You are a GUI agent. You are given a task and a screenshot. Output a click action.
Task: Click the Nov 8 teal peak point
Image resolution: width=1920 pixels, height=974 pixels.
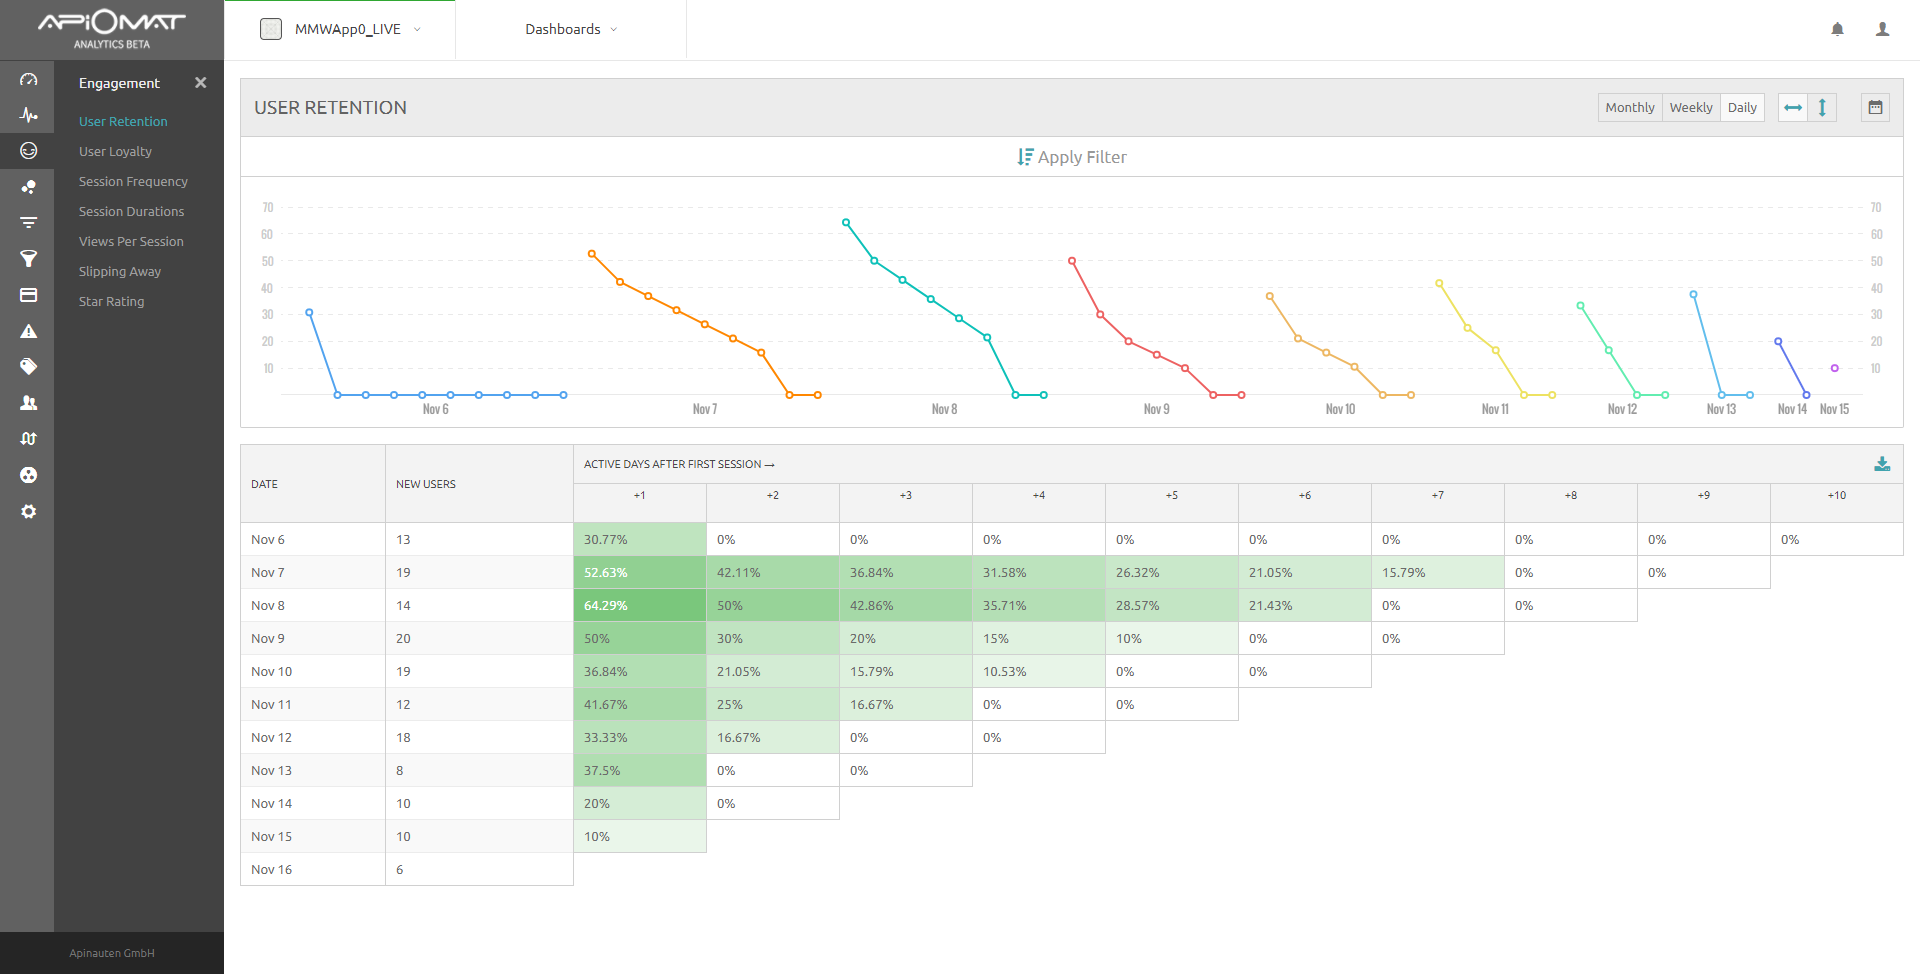click(846, 222)
